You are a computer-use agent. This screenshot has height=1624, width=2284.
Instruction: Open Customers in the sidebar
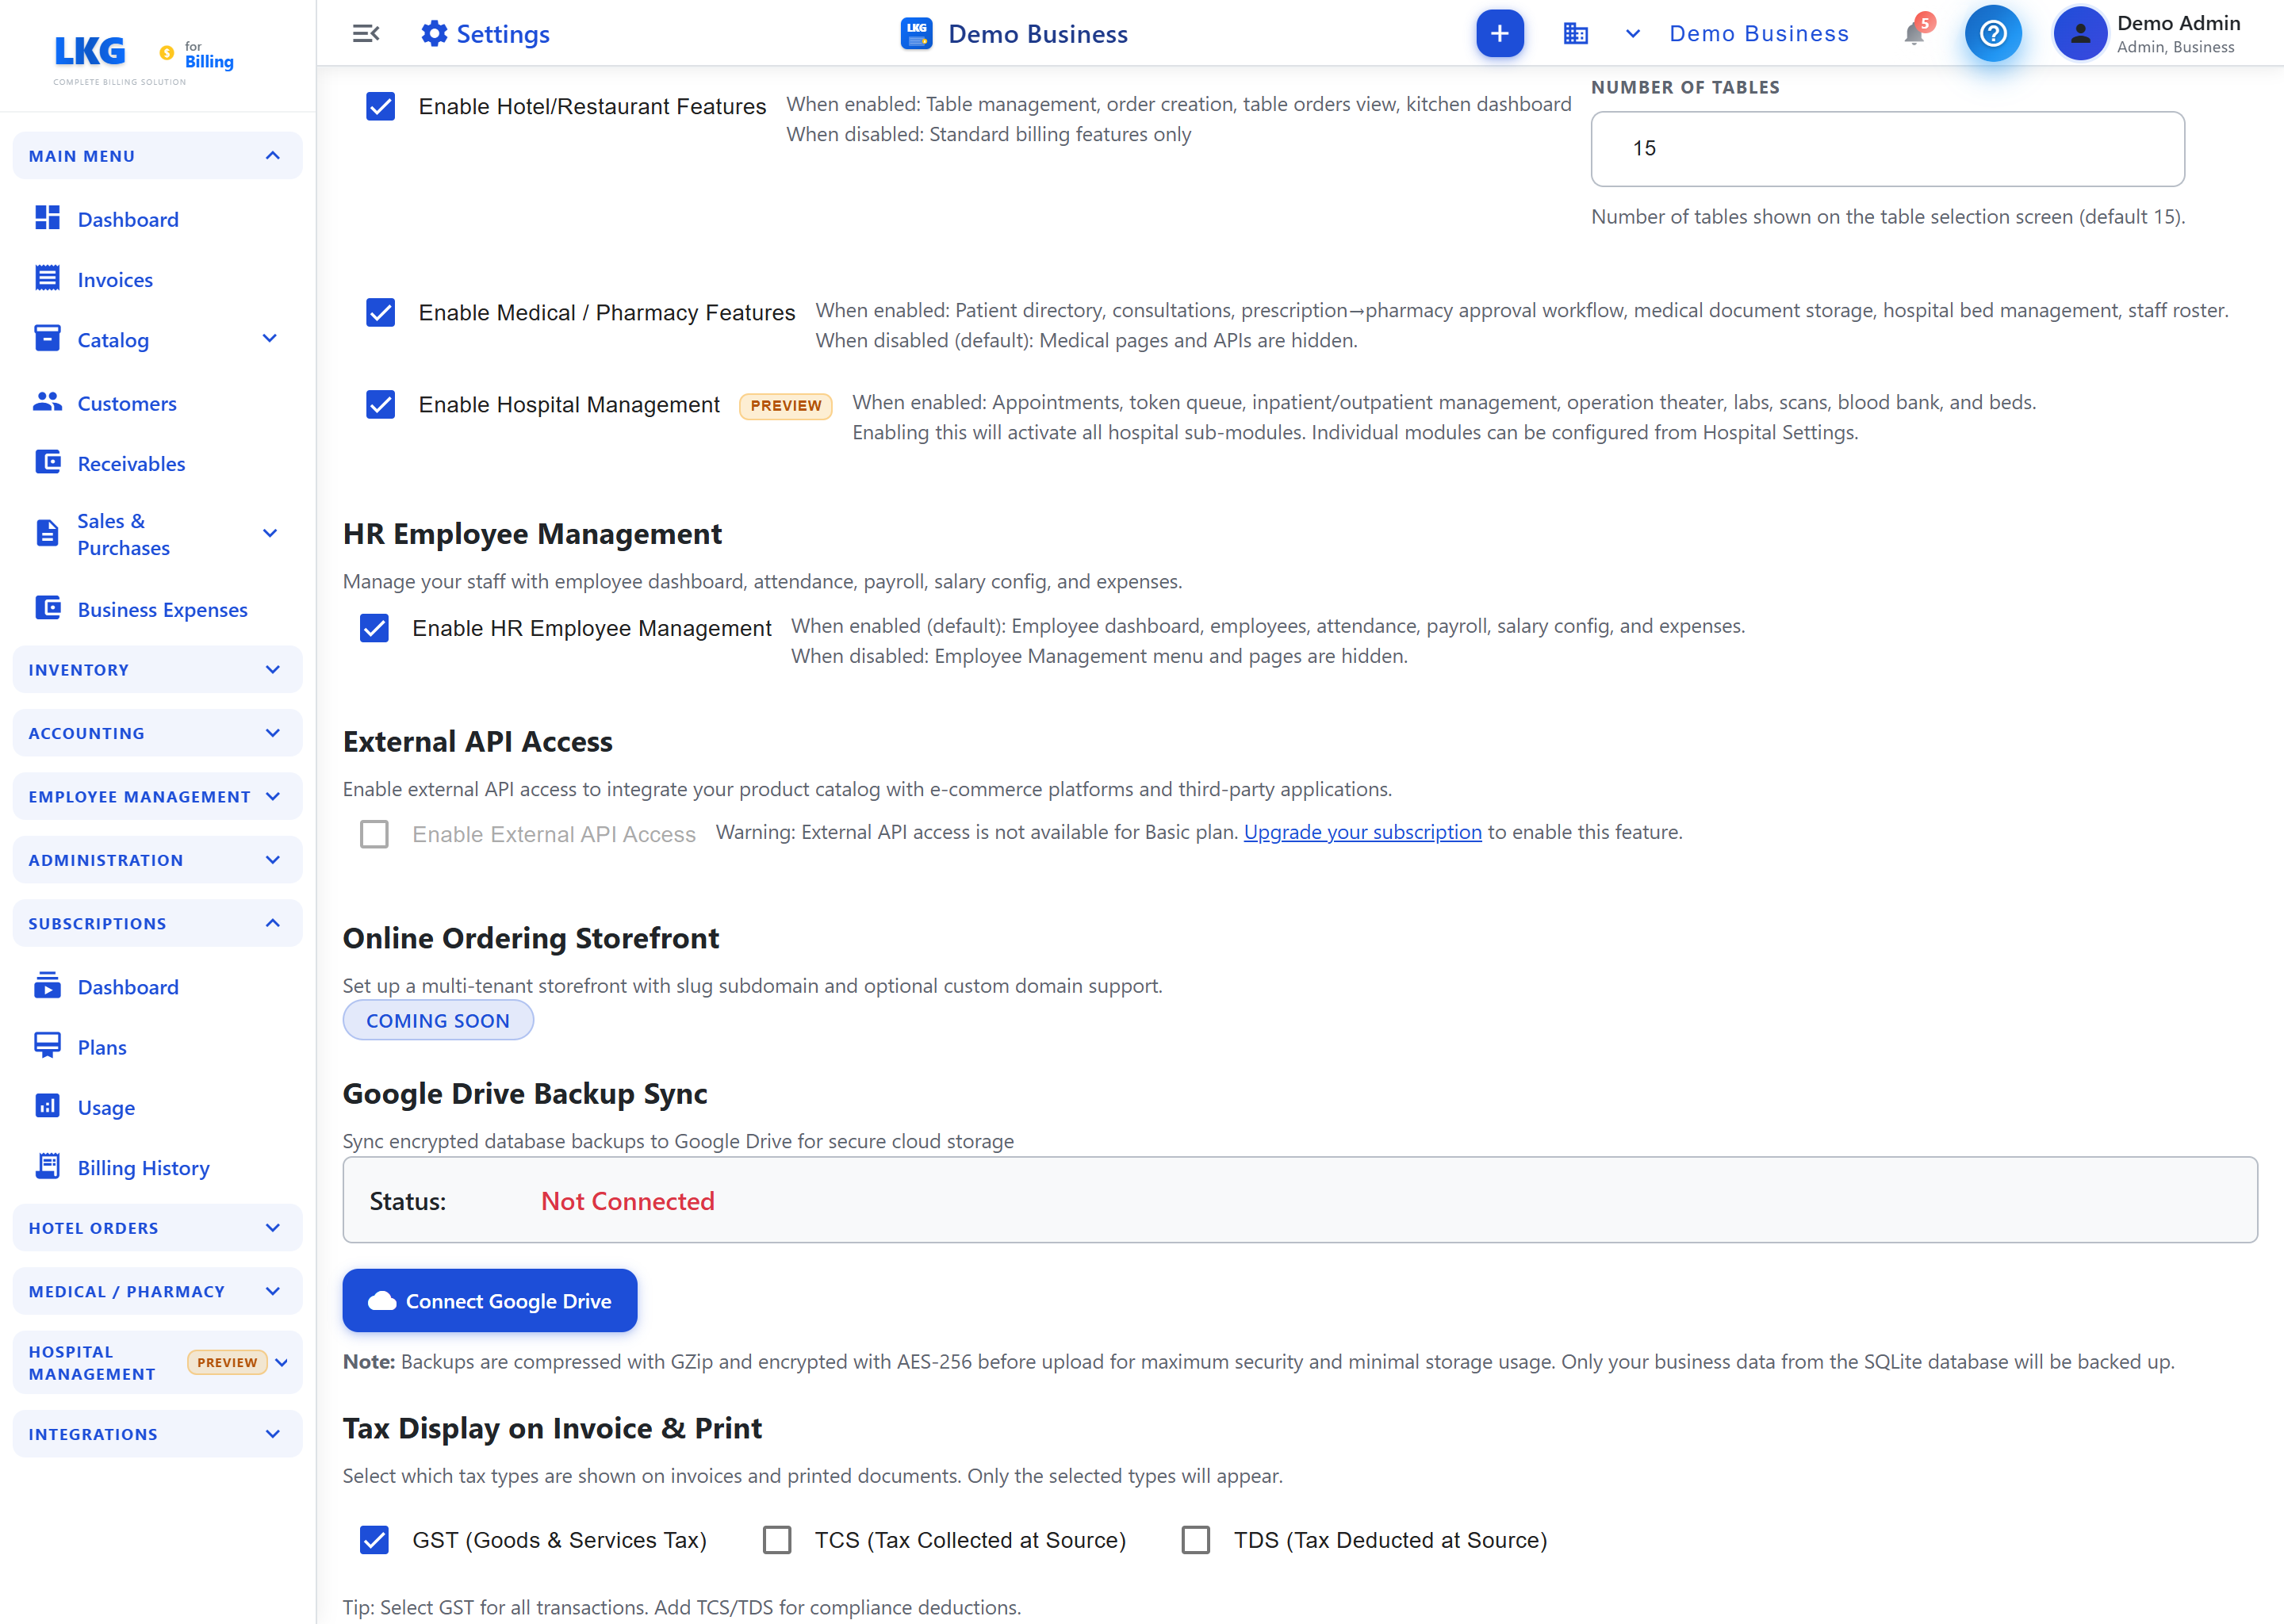[127, 403]
